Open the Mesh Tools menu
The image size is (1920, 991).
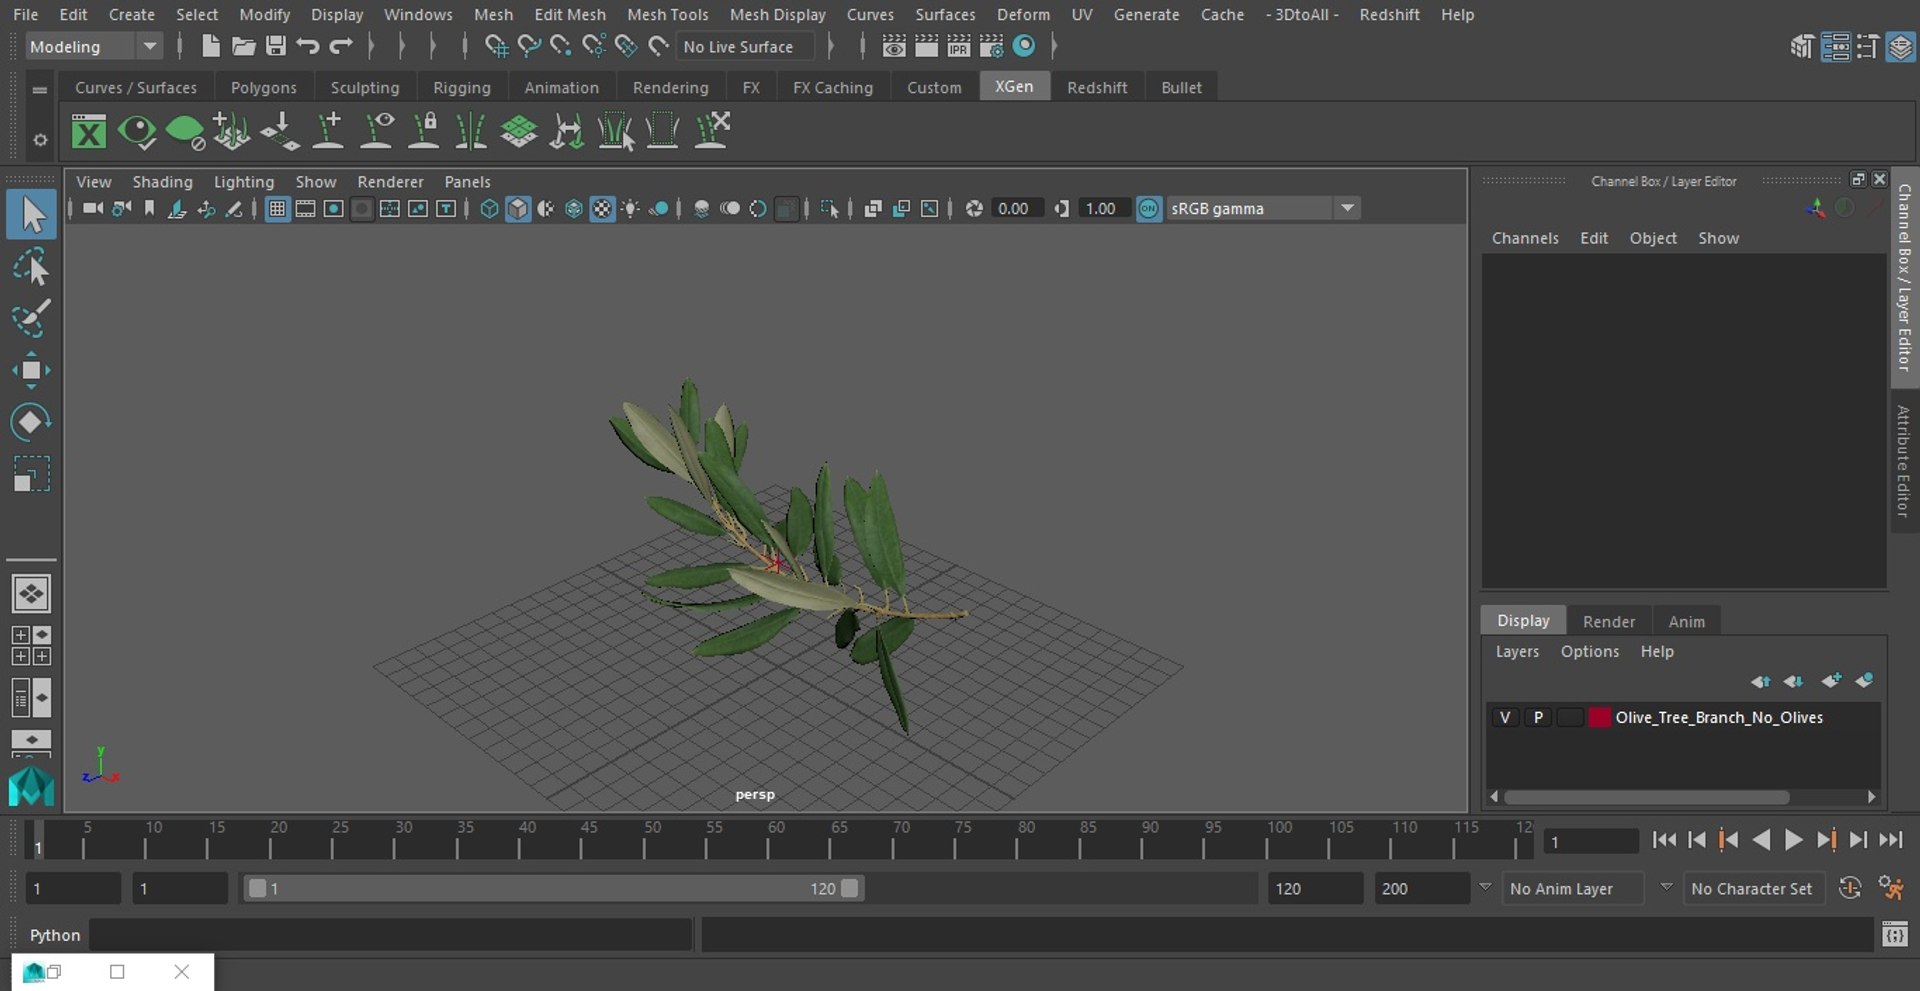coord(667,14)
